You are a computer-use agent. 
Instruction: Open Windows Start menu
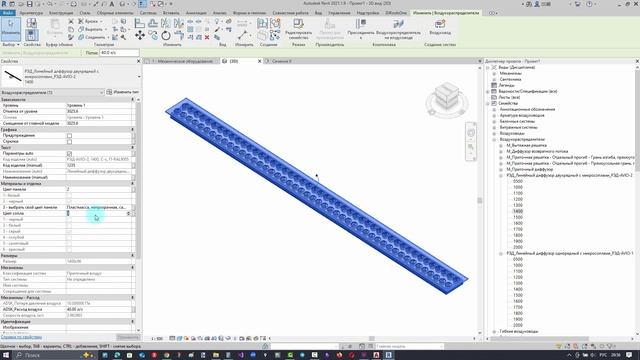(6, 355)
